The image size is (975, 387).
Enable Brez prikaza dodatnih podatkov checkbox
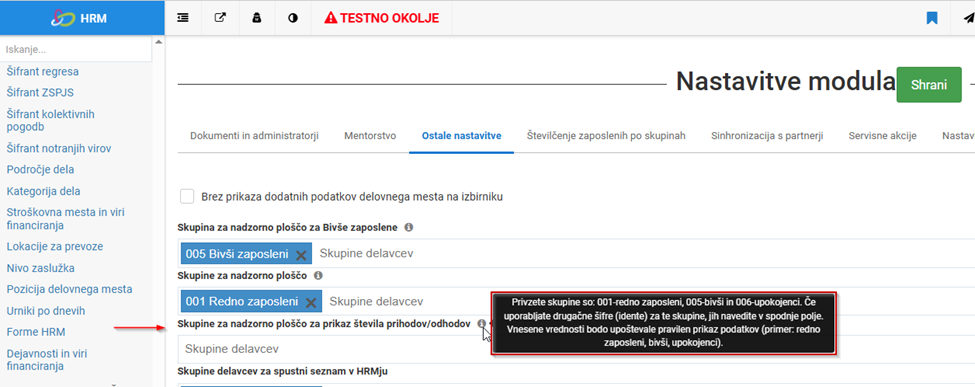tap(187, 197)
